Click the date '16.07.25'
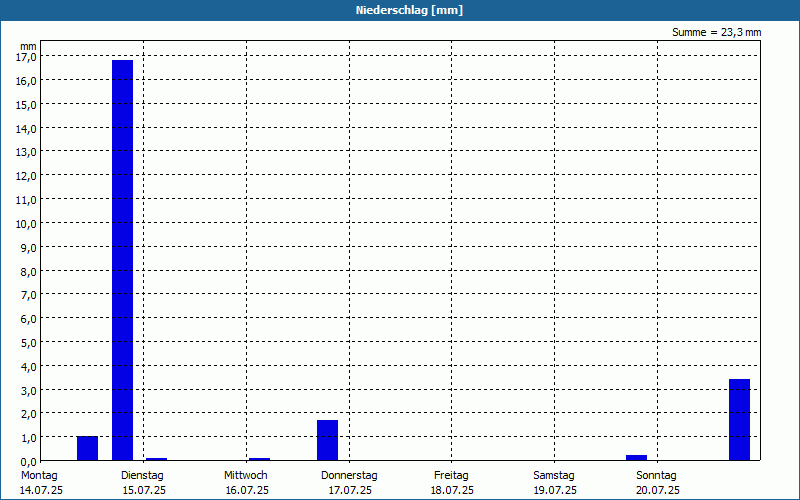This screenshot has width=800, height=500. coord(247,490)
